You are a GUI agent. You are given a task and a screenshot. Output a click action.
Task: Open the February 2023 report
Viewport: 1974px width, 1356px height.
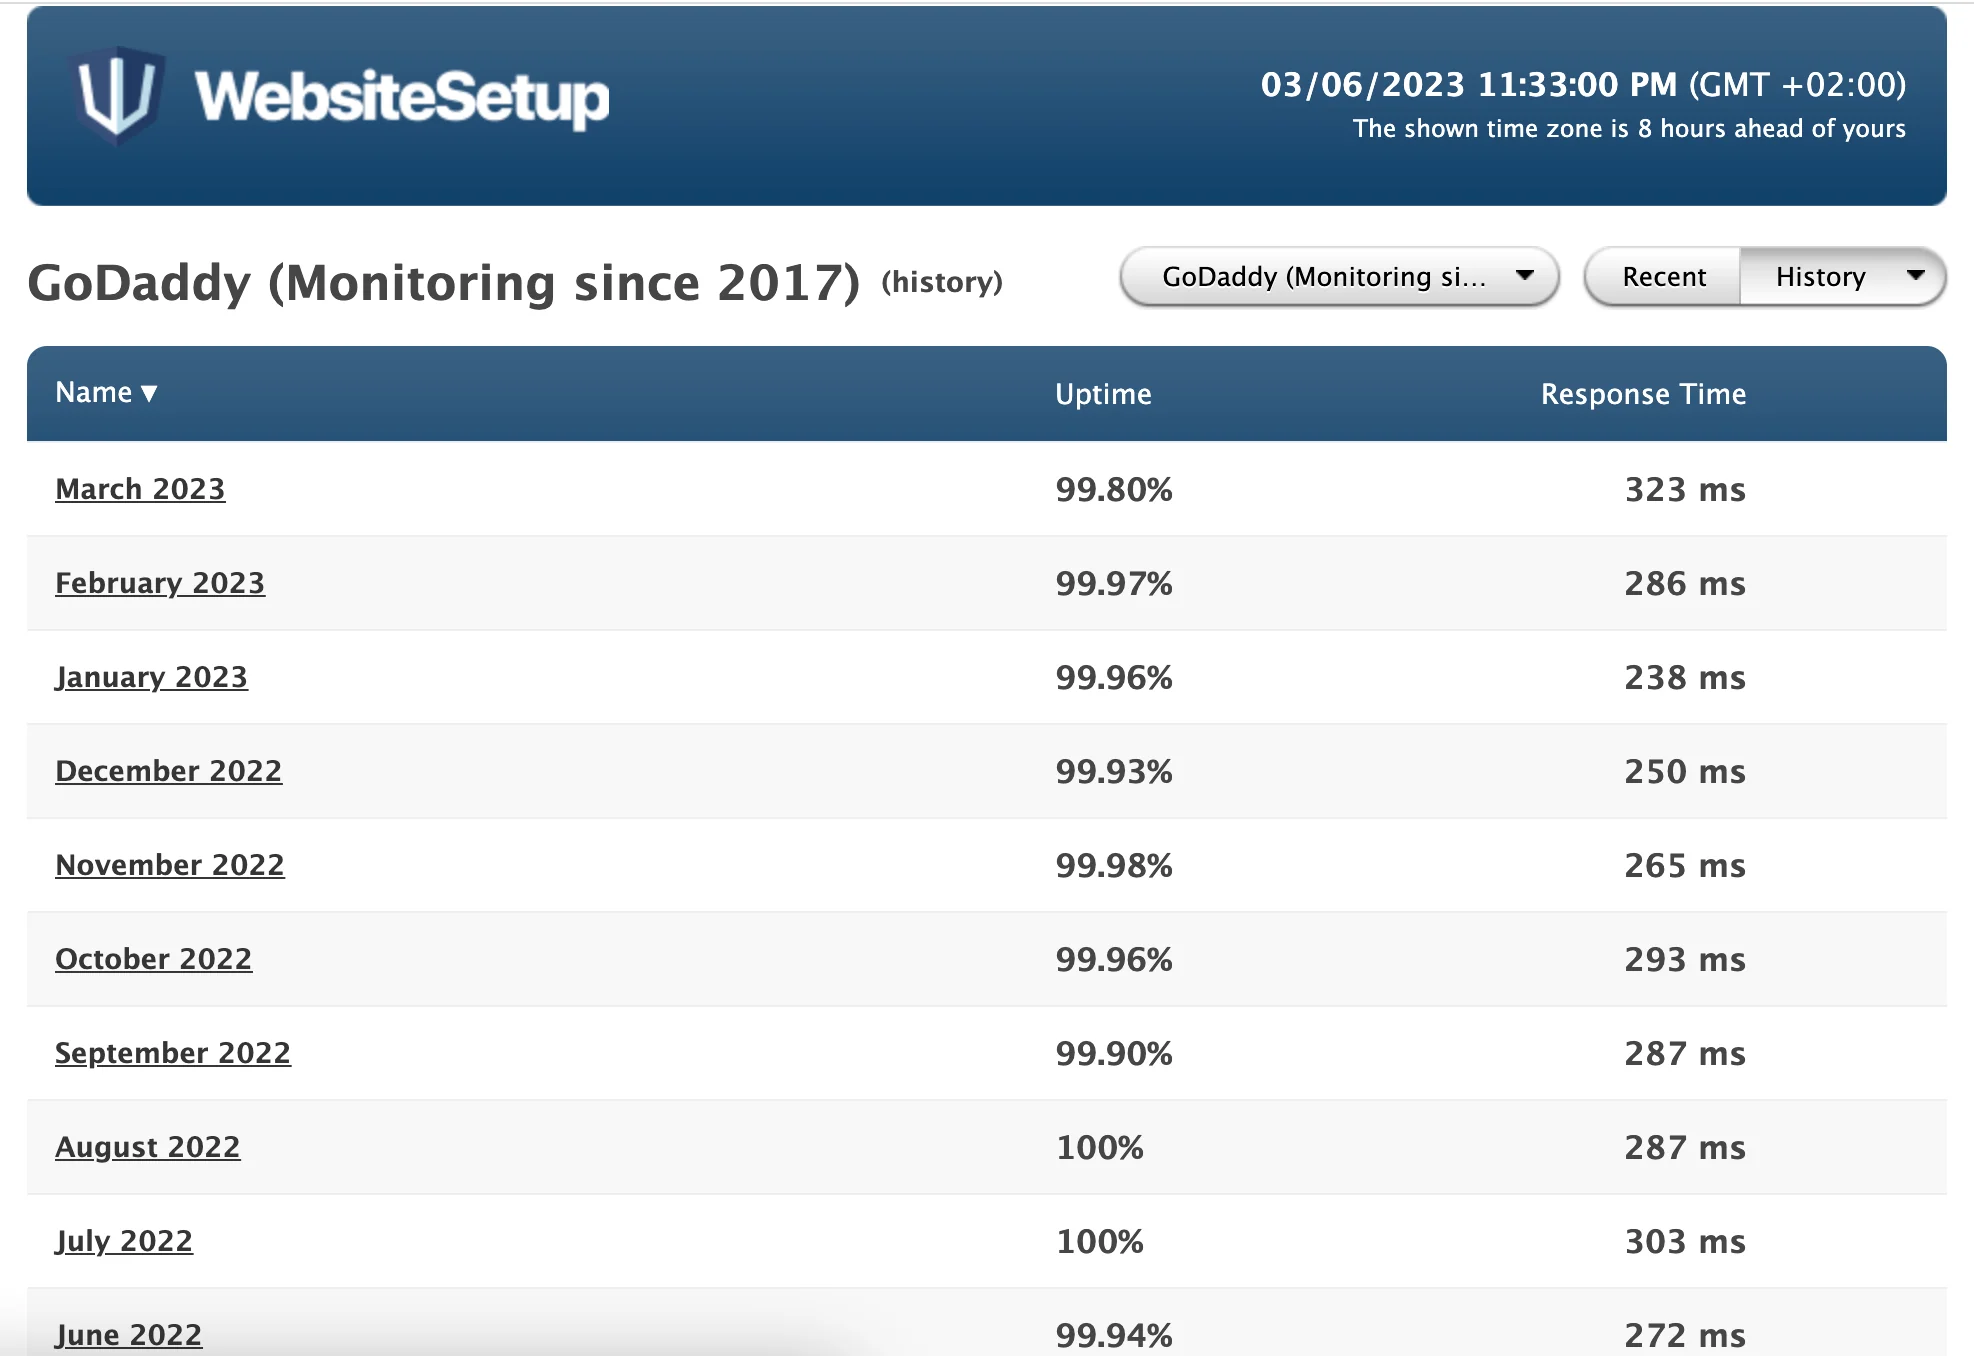160,583
